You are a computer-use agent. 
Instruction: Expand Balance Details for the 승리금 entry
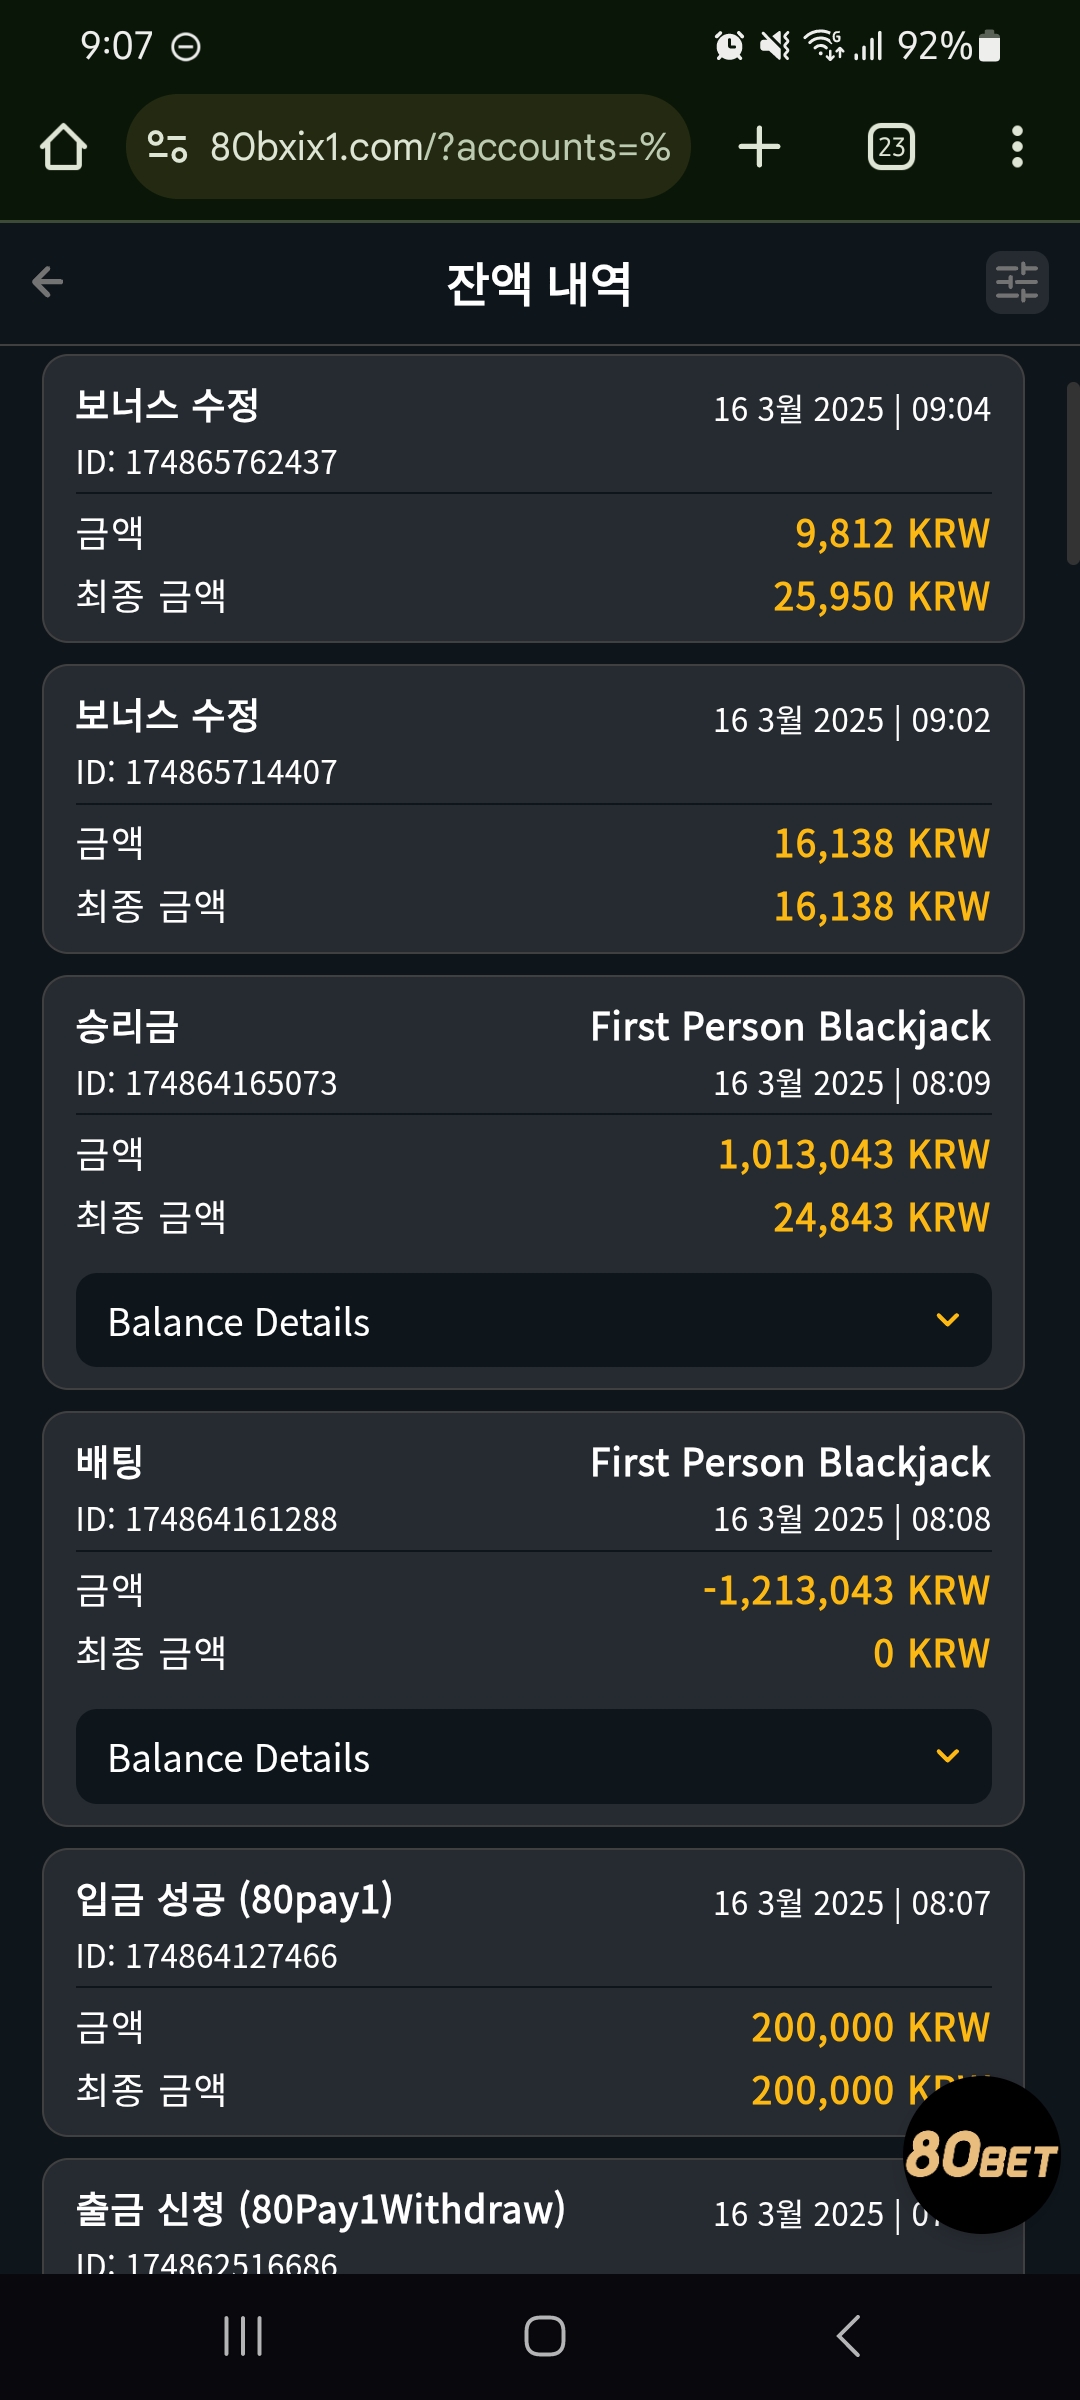click(534, 1321)
